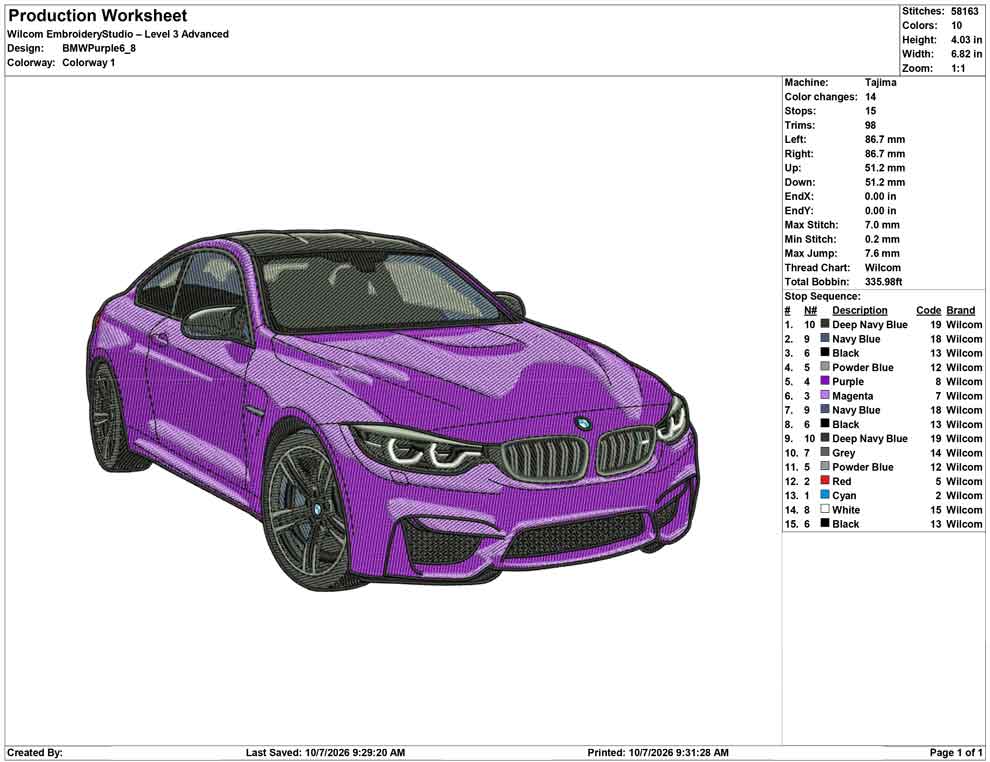990x762 pixels.
Task: Click the Magenta description in stop 6
Action: 852,396
